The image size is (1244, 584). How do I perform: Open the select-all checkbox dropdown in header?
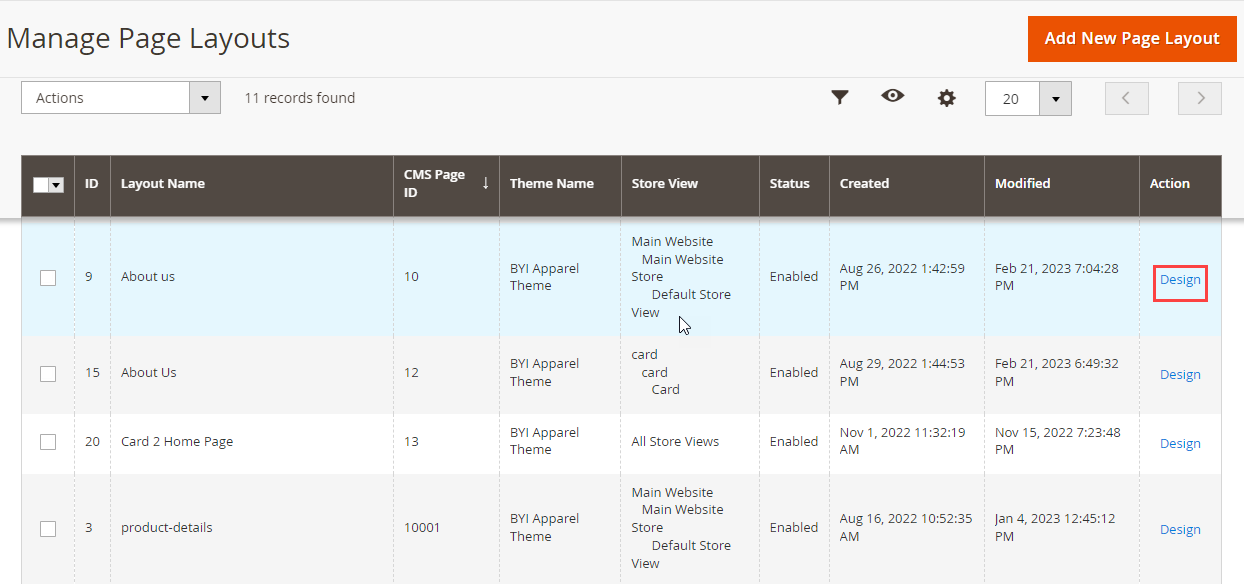click(56, 185)
